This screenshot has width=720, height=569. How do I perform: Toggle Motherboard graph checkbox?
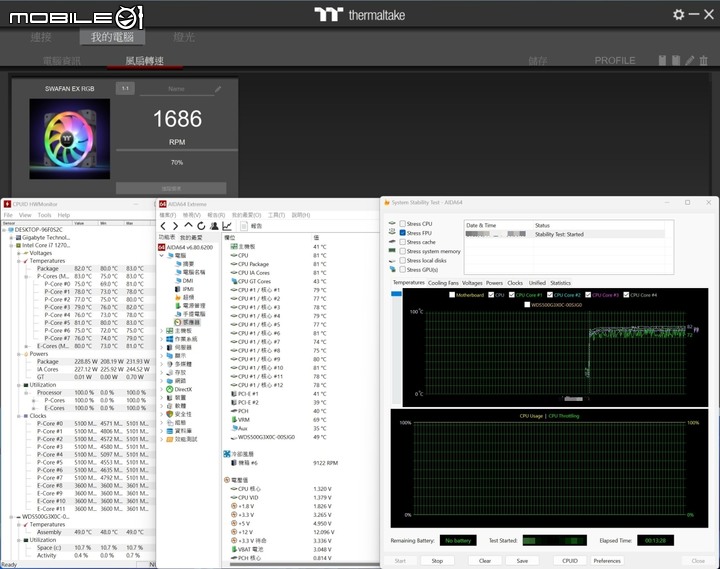click(452, 295)
